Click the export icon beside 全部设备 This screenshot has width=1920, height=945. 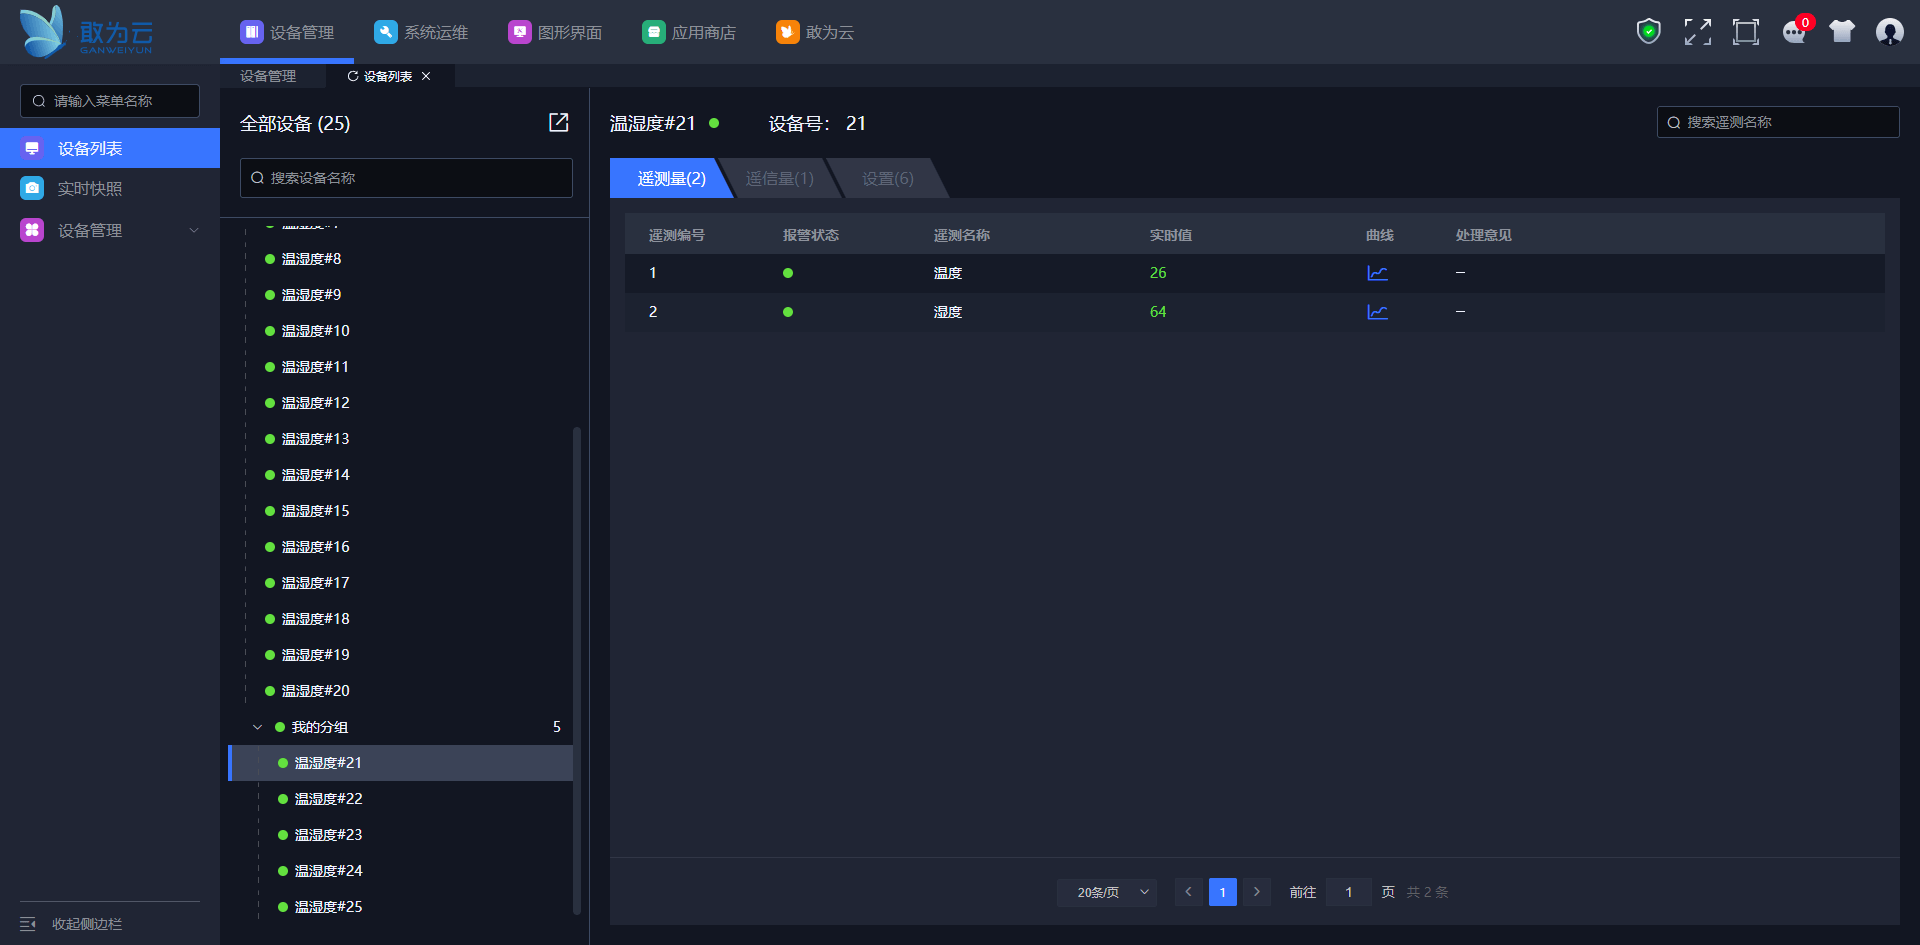pos(558,122)
